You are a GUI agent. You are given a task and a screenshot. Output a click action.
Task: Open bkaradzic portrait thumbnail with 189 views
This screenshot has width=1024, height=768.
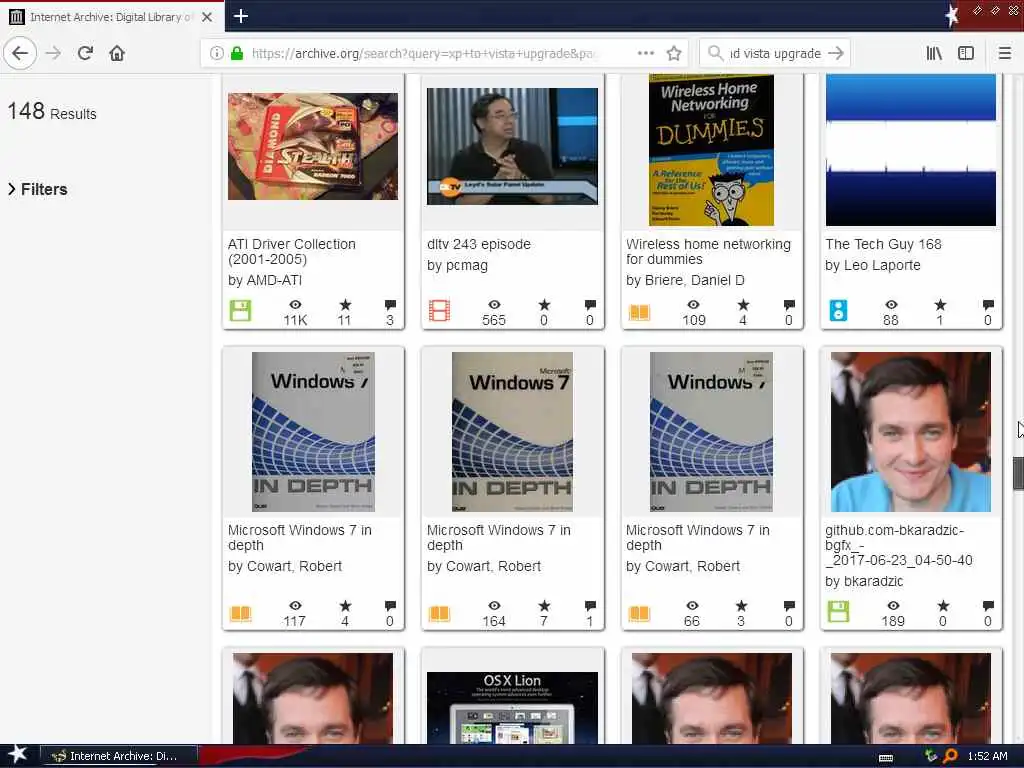click(x=910, y=432)
